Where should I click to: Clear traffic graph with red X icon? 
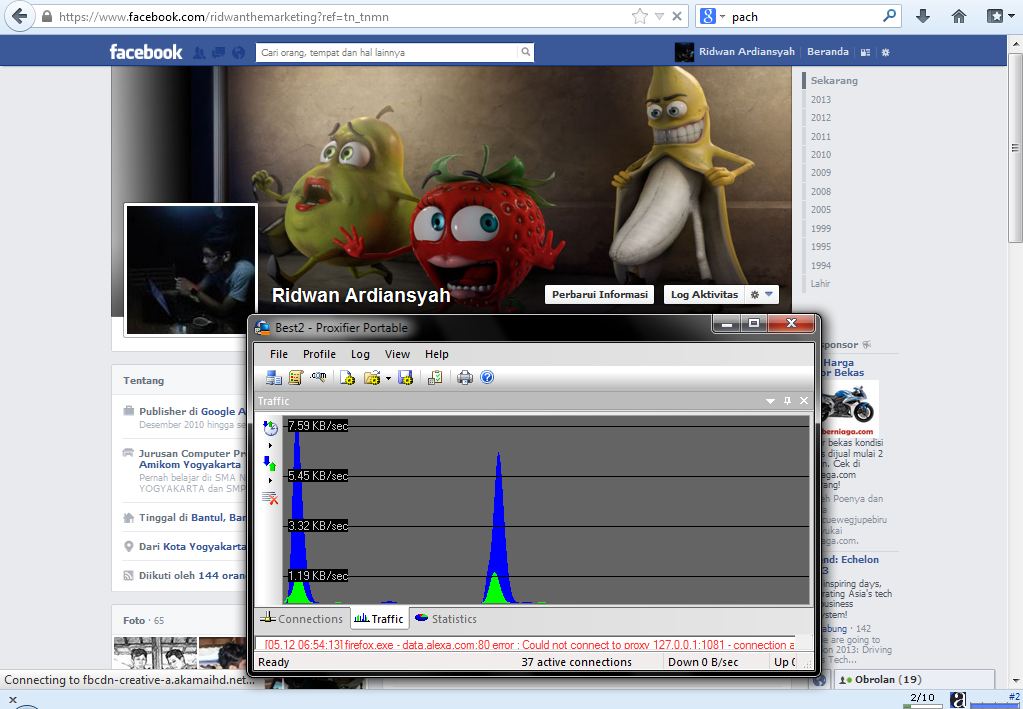tap(270, 499)
